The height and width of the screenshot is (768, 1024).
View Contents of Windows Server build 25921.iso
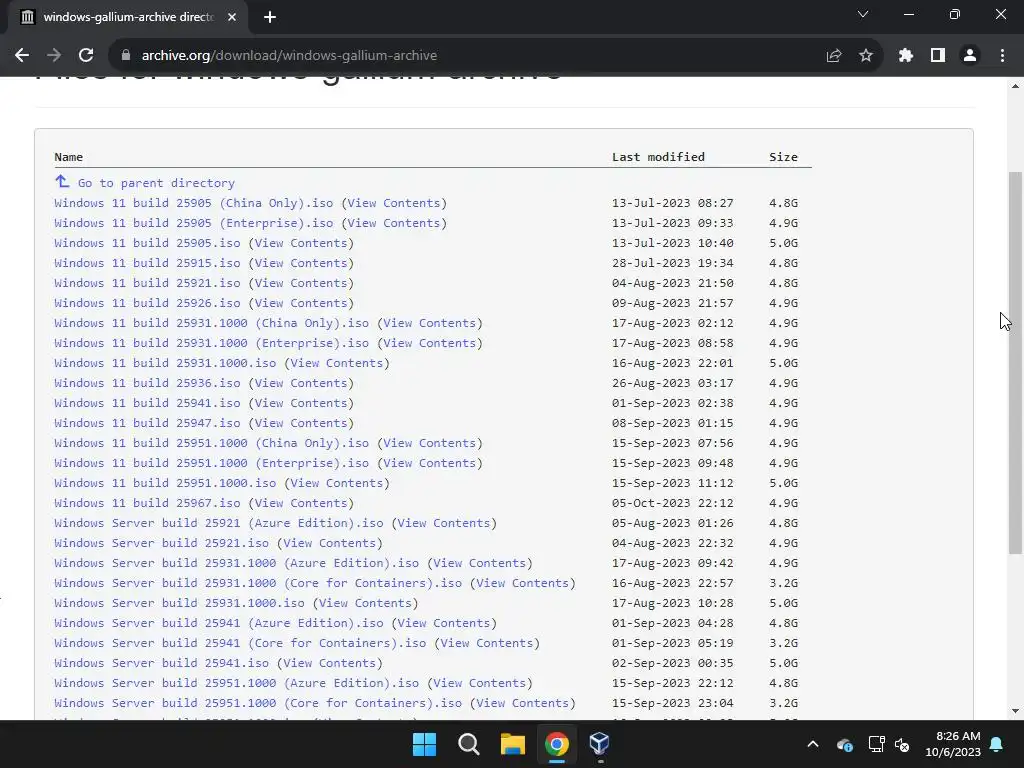[x=330, y=543]
